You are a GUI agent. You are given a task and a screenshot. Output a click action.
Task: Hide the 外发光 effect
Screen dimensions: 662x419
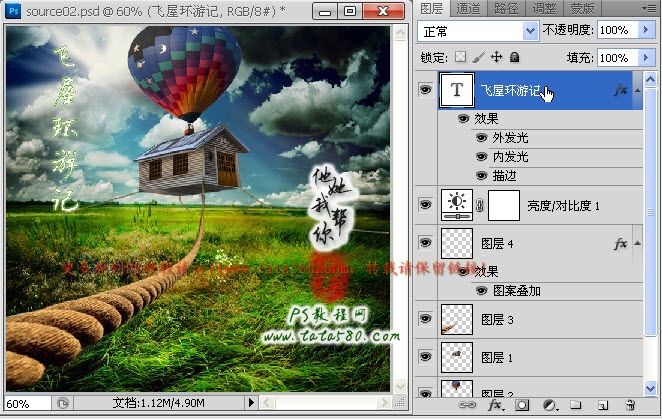481,138
